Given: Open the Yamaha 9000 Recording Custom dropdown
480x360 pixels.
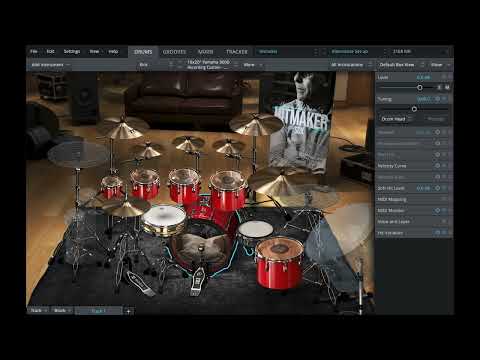Looking at the screenshot, I should click(208, 65).
